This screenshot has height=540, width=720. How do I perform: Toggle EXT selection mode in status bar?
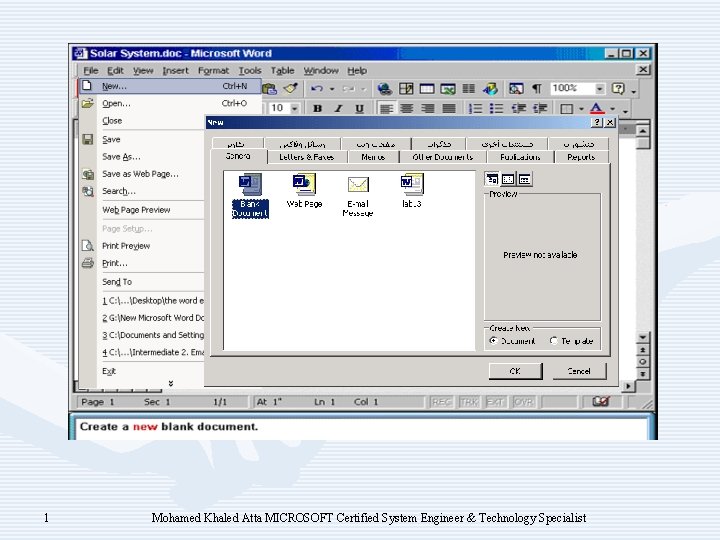click(x=495, y=402)
